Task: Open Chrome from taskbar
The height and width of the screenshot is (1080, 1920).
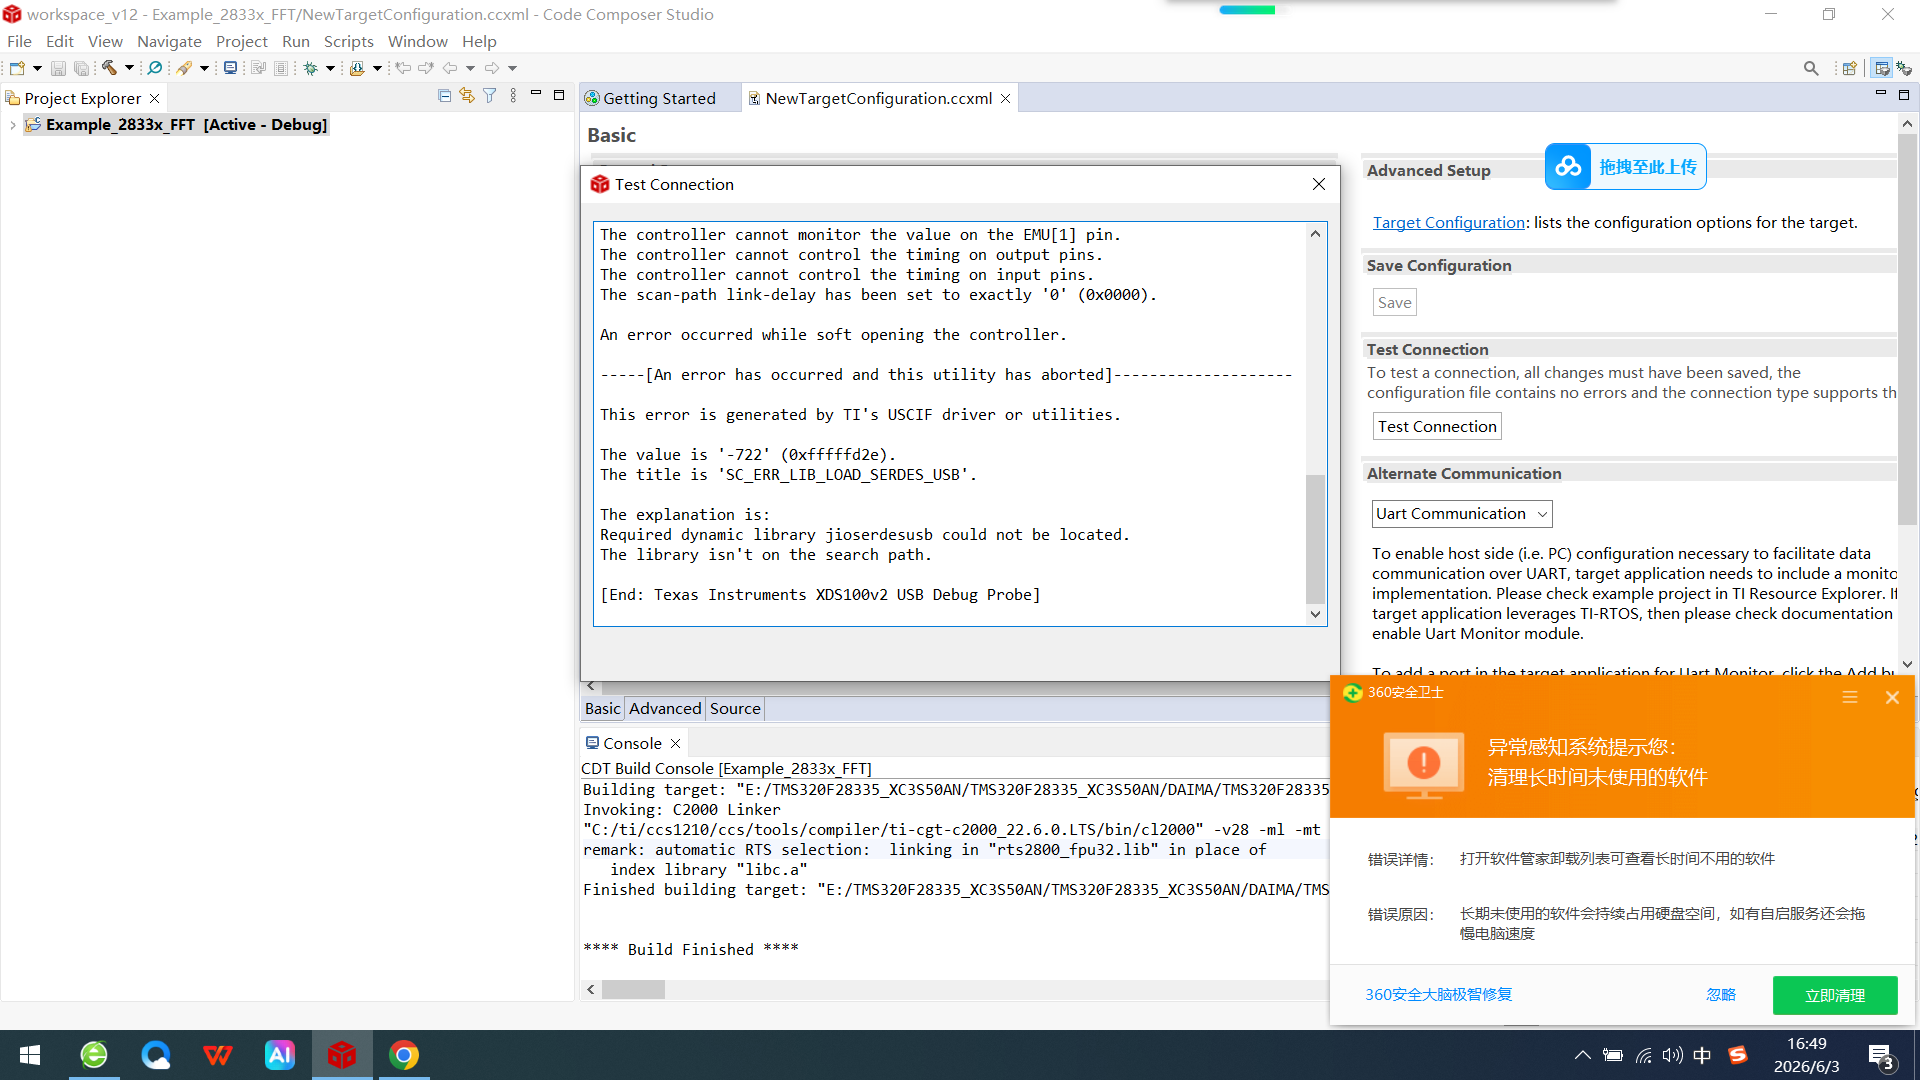Action: tap(404, 1055)
